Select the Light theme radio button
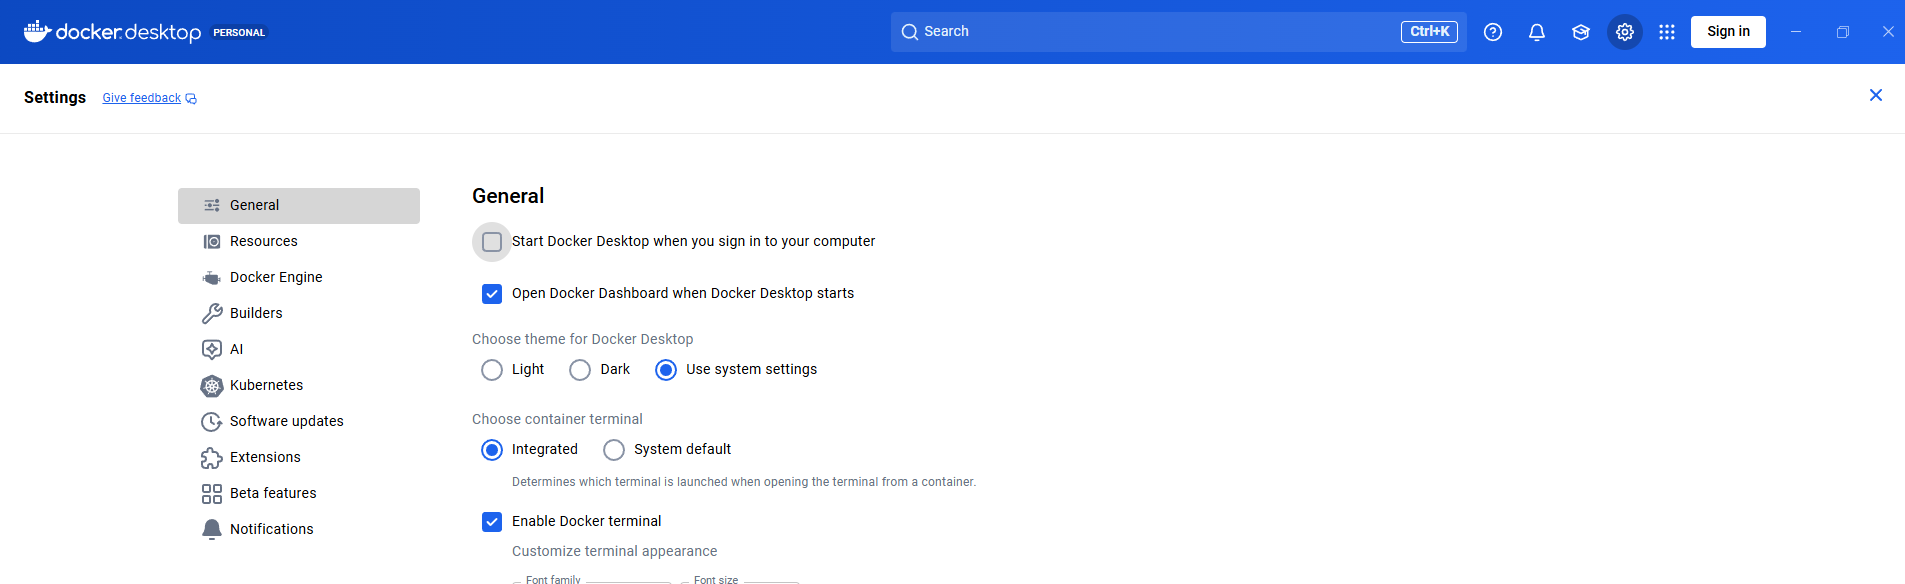The height and width of the screenshot is (584, 1905). pos(492,370)
